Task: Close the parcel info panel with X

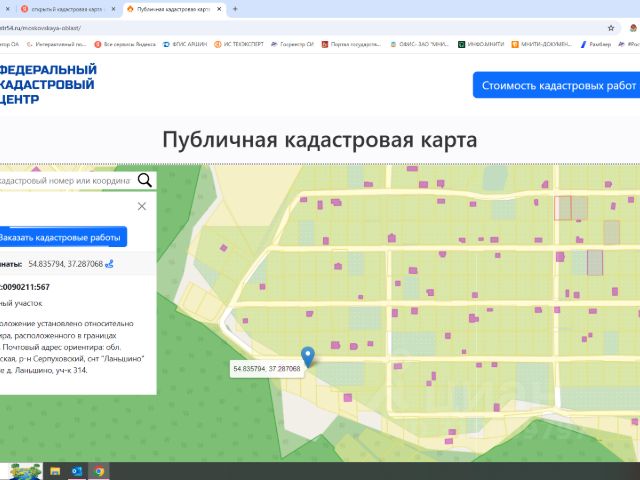Action: click(142, 207)
